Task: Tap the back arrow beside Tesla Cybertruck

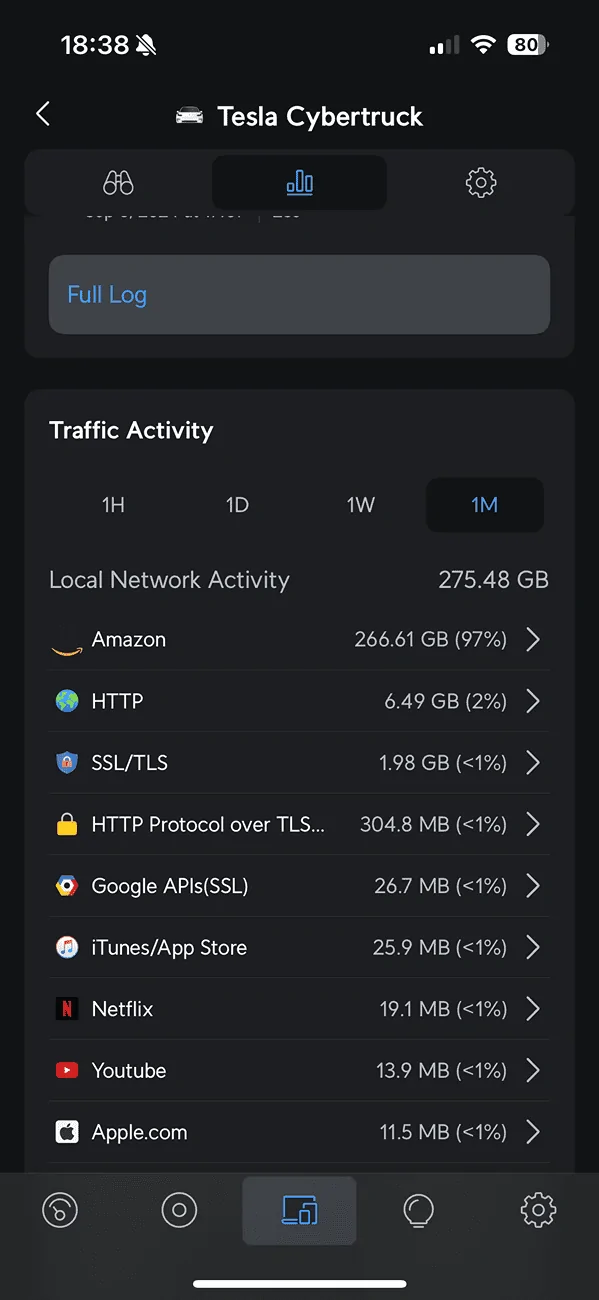Action: pos(42,114)
